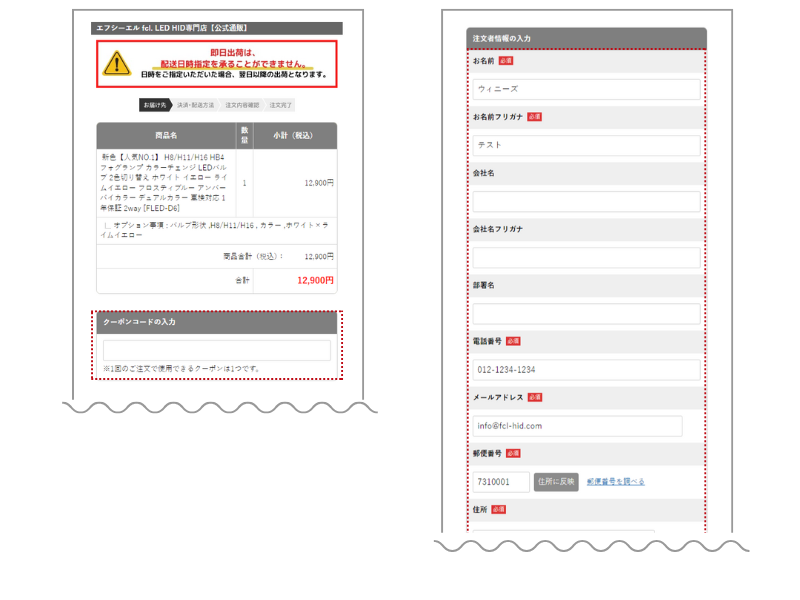Click the red-bordered 即日出荷 notice banner

[216, 64]
